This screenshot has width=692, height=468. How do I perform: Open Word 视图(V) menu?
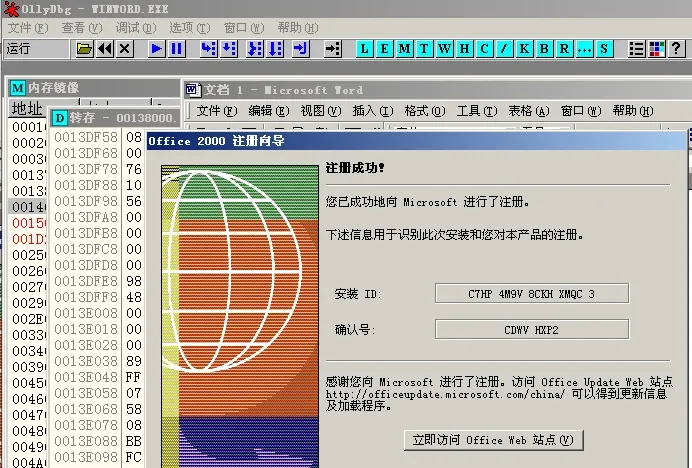click(x=321, y=111)
